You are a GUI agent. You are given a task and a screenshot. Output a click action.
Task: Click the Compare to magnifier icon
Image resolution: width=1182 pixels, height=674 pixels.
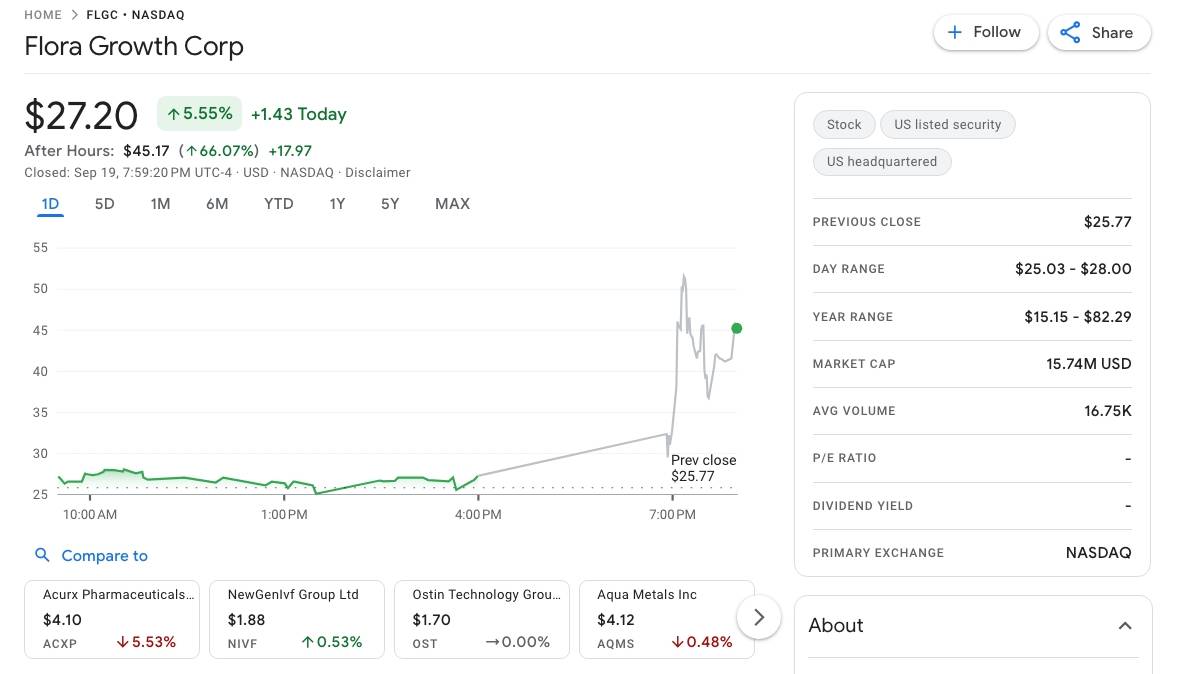pos(42,556)
